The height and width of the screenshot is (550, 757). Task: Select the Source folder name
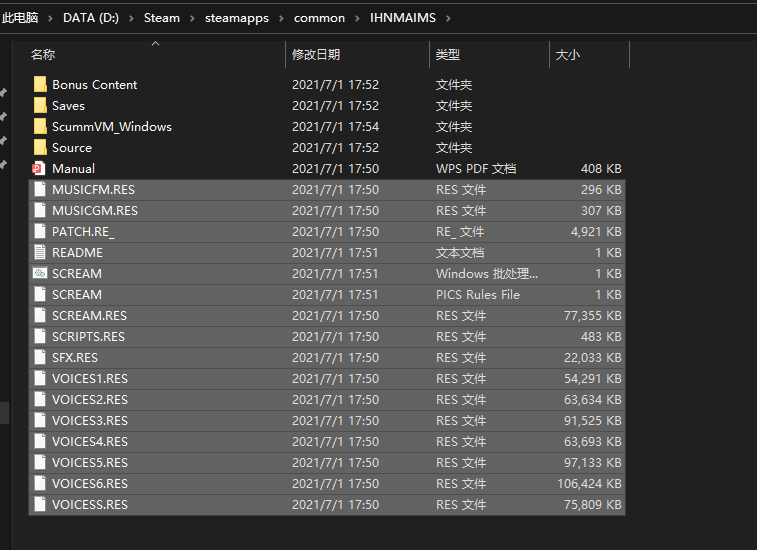[72, 147]
